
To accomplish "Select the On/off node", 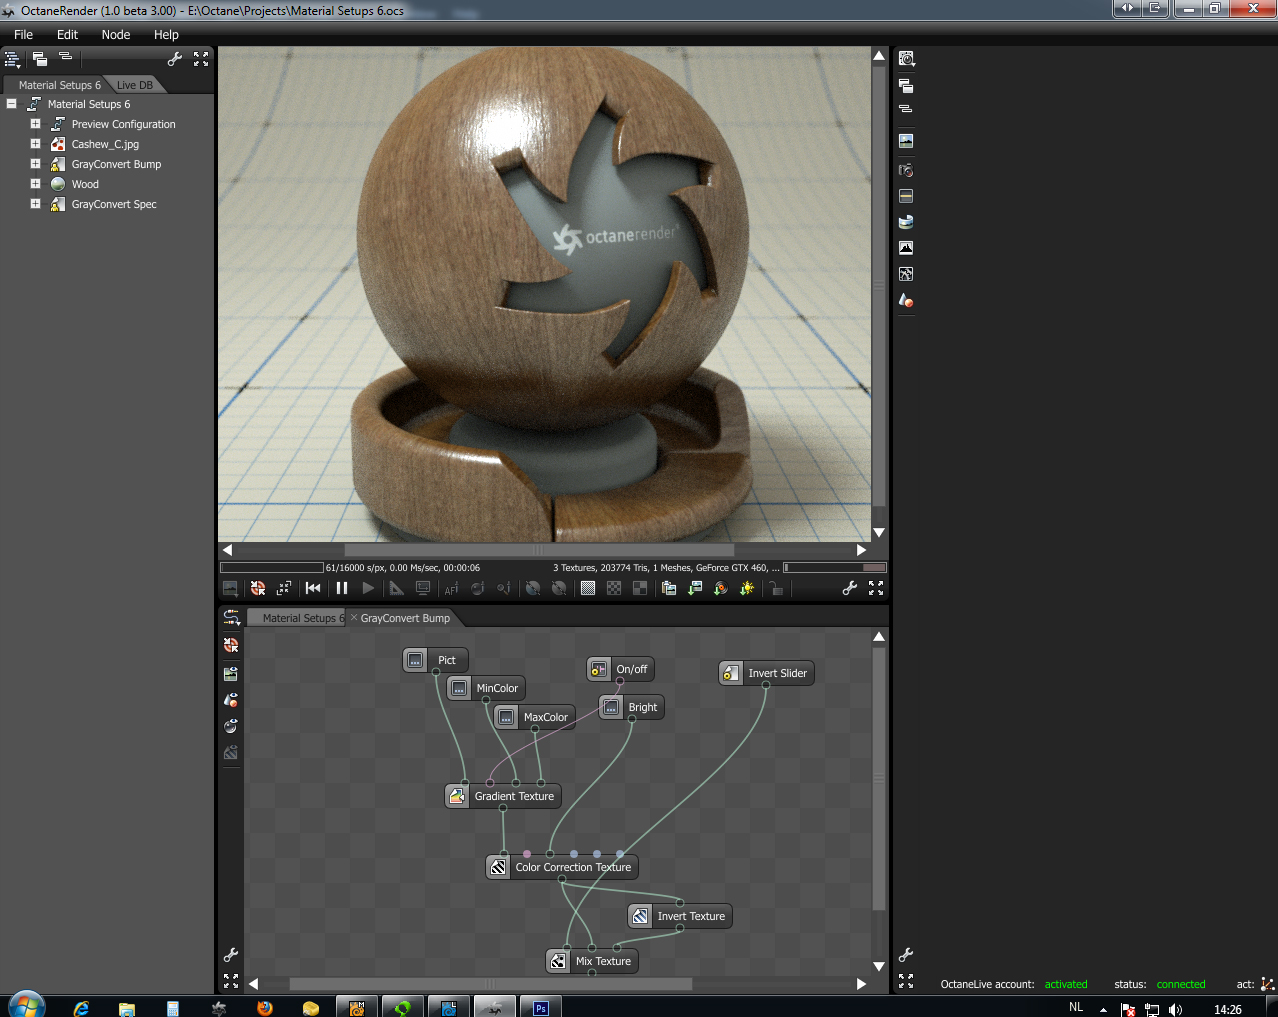I will (x=620, y=669).
